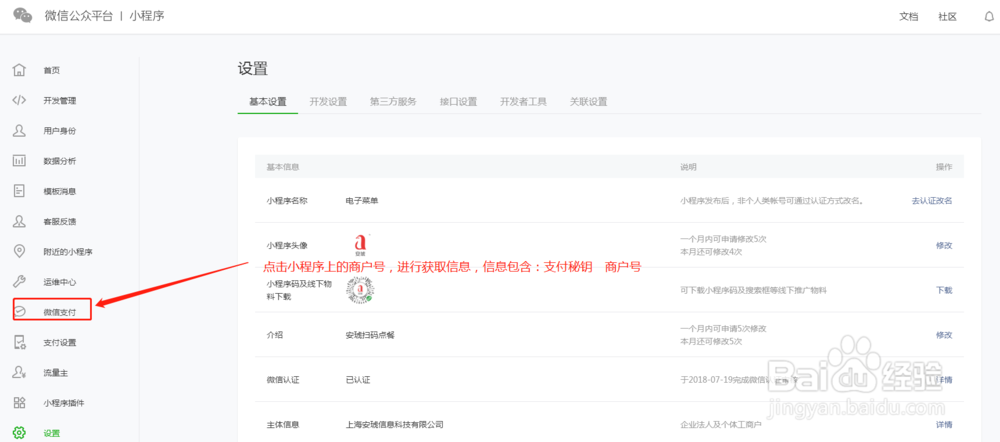This screenshot has width=1000, height=442.
Task: Click the 安琥扫码点餐 introduction text
Action: [370, 335]
